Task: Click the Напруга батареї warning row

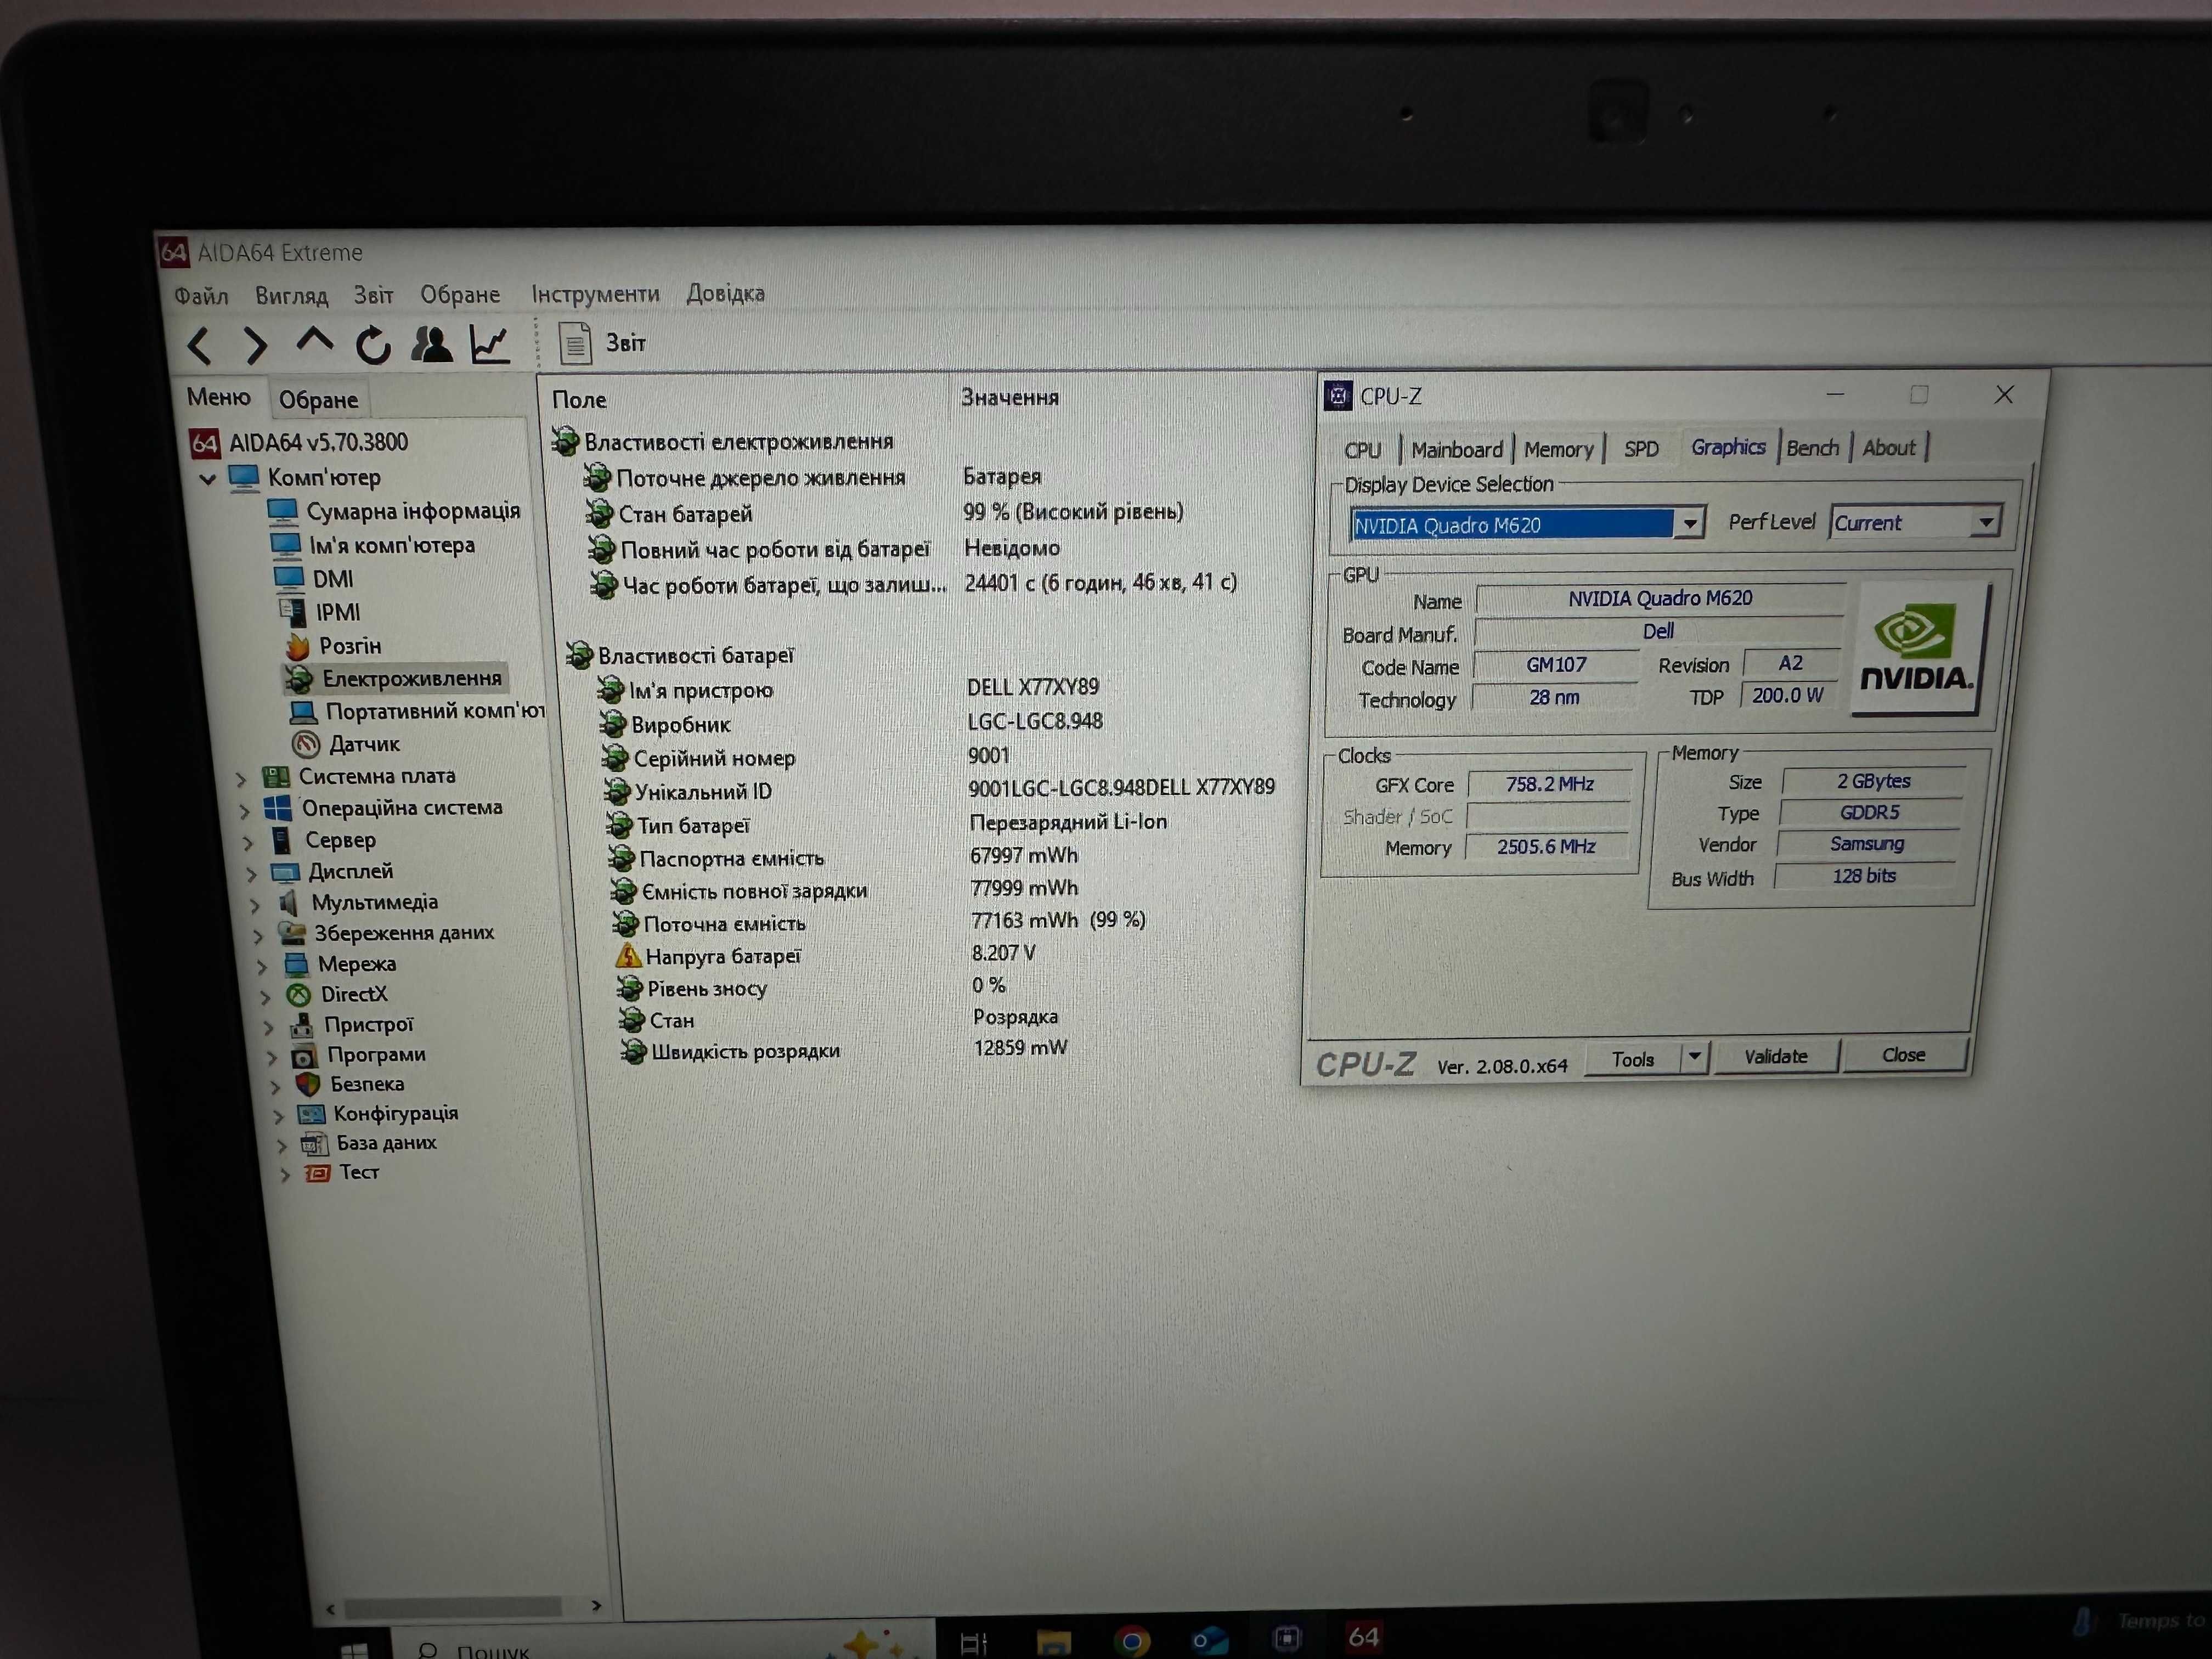Action: [x=826, y=955]
